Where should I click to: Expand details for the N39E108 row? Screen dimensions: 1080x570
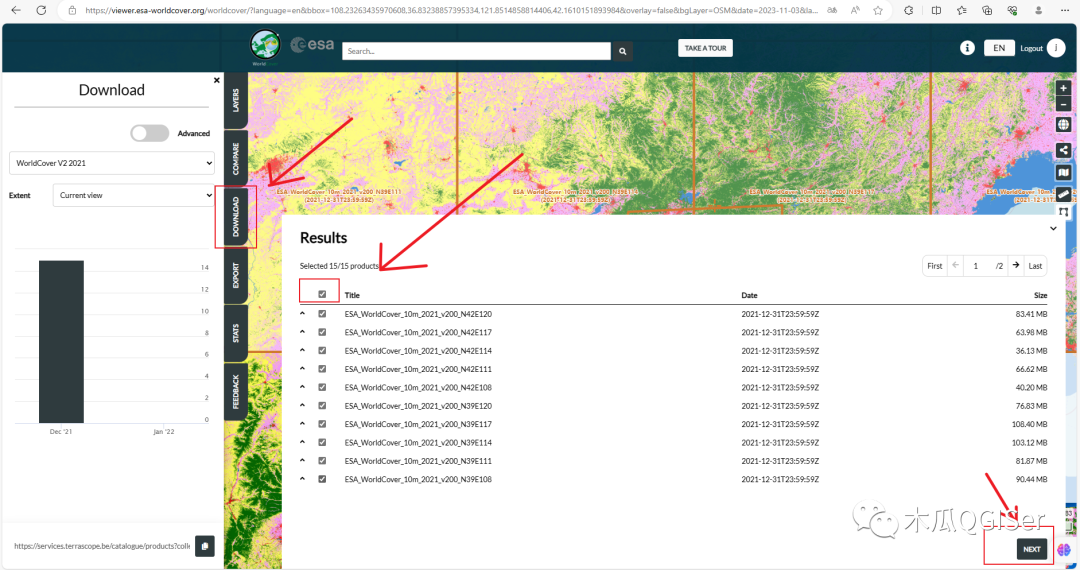pos(302,478)
